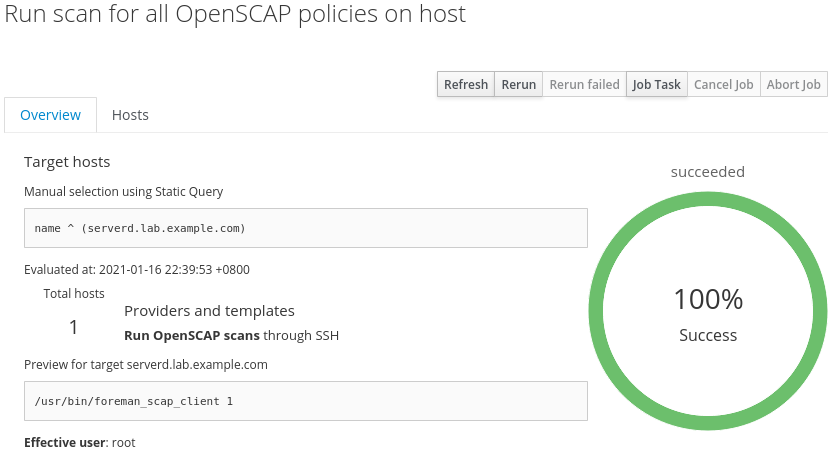Viewport: 834px width, 452px height.
Task: Click the Cancel Job button
Action: [x=723, y=85]
